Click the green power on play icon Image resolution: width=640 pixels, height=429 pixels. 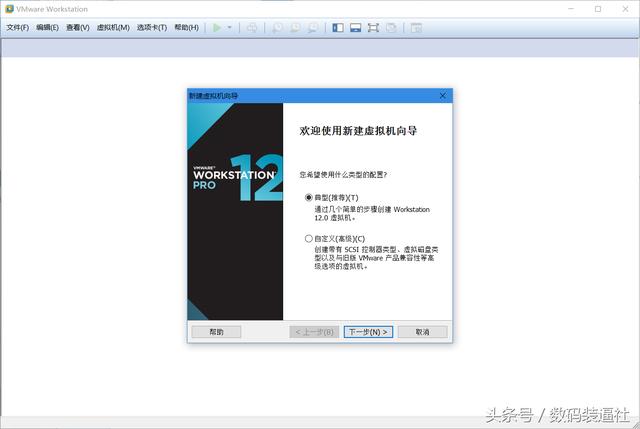click(217, 27)
